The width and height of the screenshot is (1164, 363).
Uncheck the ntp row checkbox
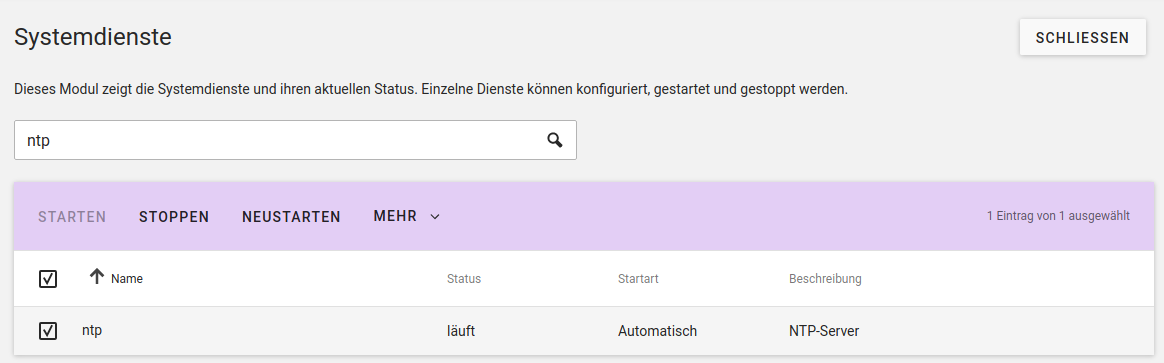coord(48,331)
